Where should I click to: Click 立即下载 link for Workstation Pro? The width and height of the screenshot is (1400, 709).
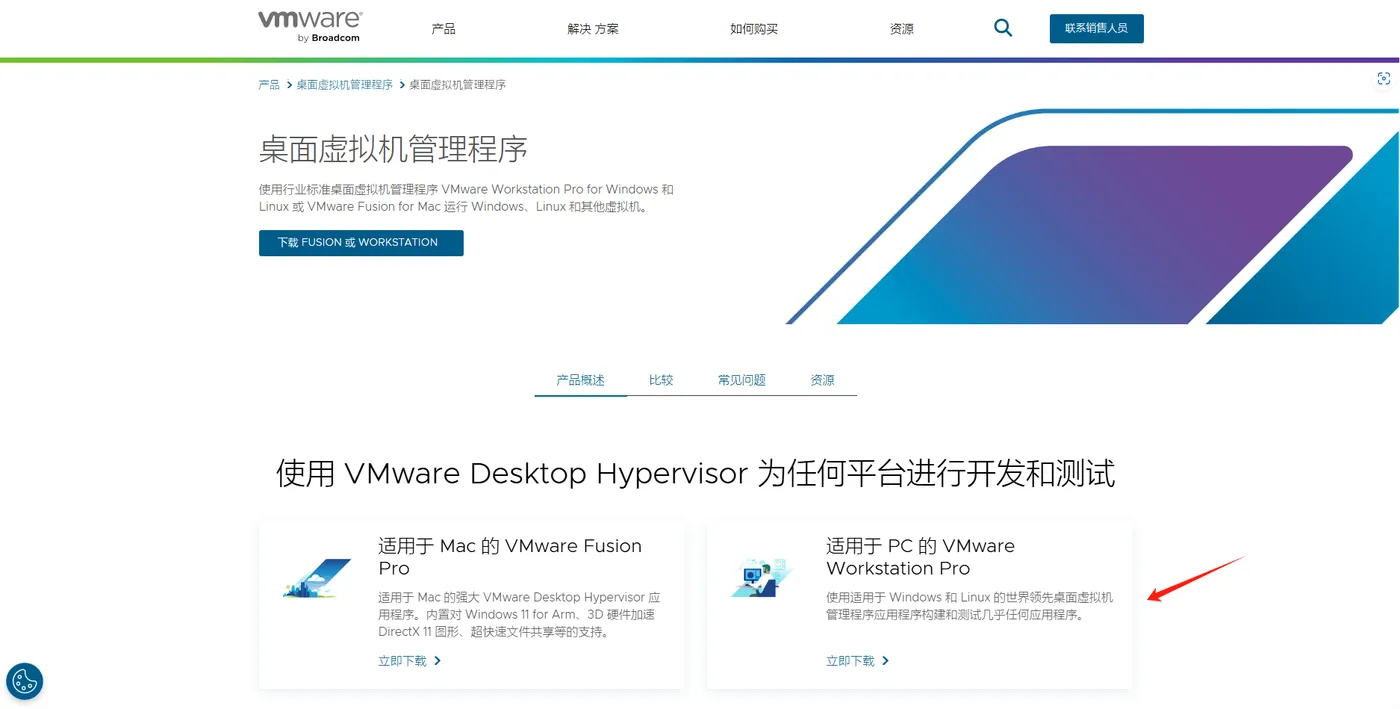(850, 661)
